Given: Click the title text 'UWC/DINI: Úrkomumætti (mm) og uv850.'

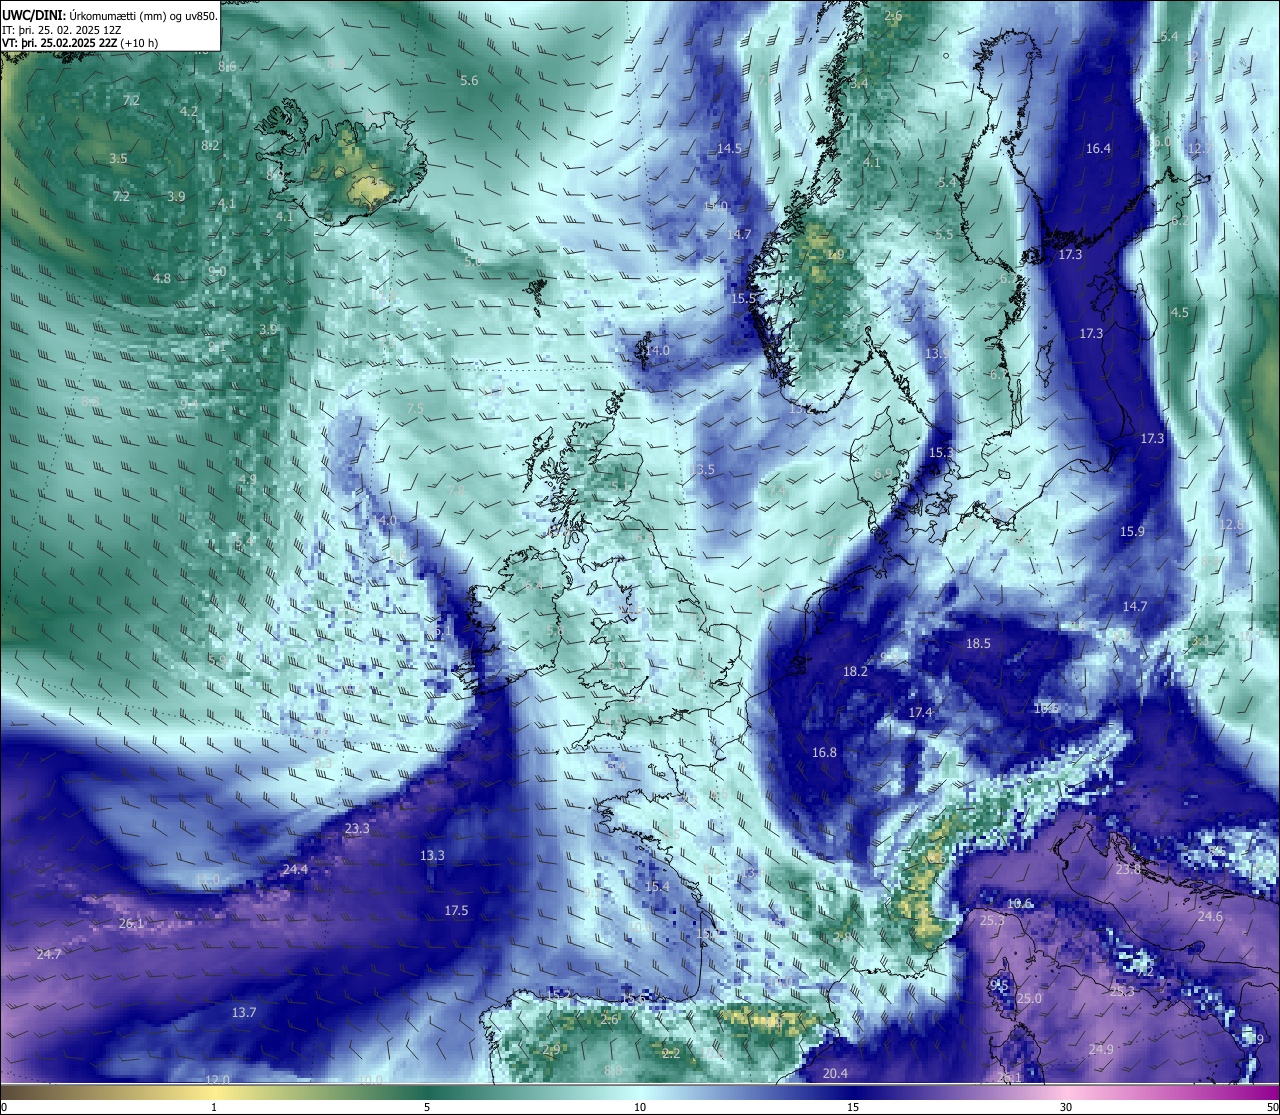Looking at the screenshot, I should click(x=110, y=15).
